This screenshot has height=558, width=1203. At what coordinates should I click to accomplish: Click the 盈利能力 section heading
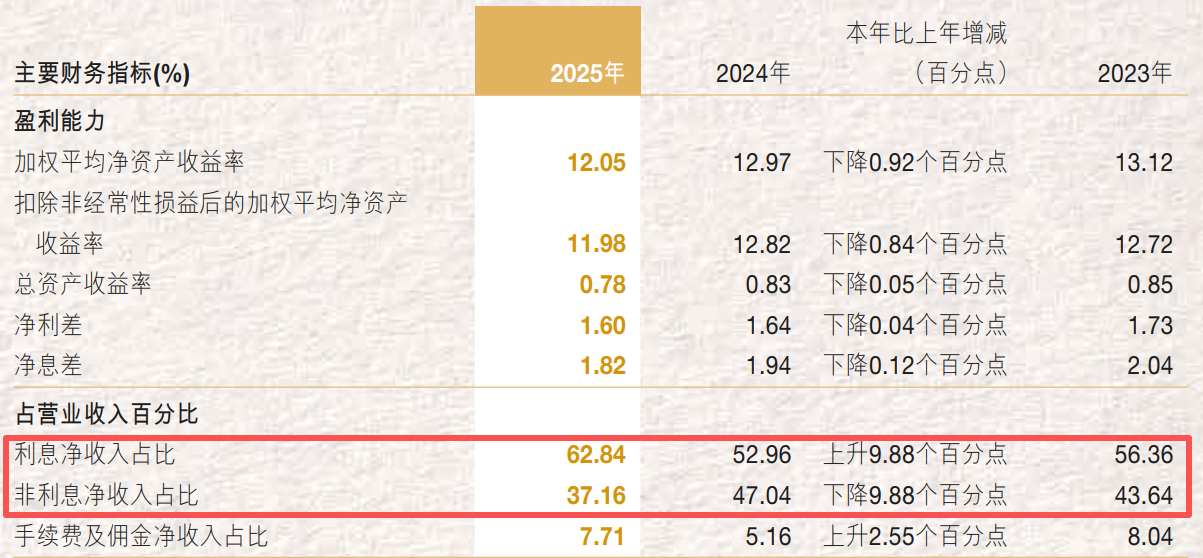(x=60, y=121)
